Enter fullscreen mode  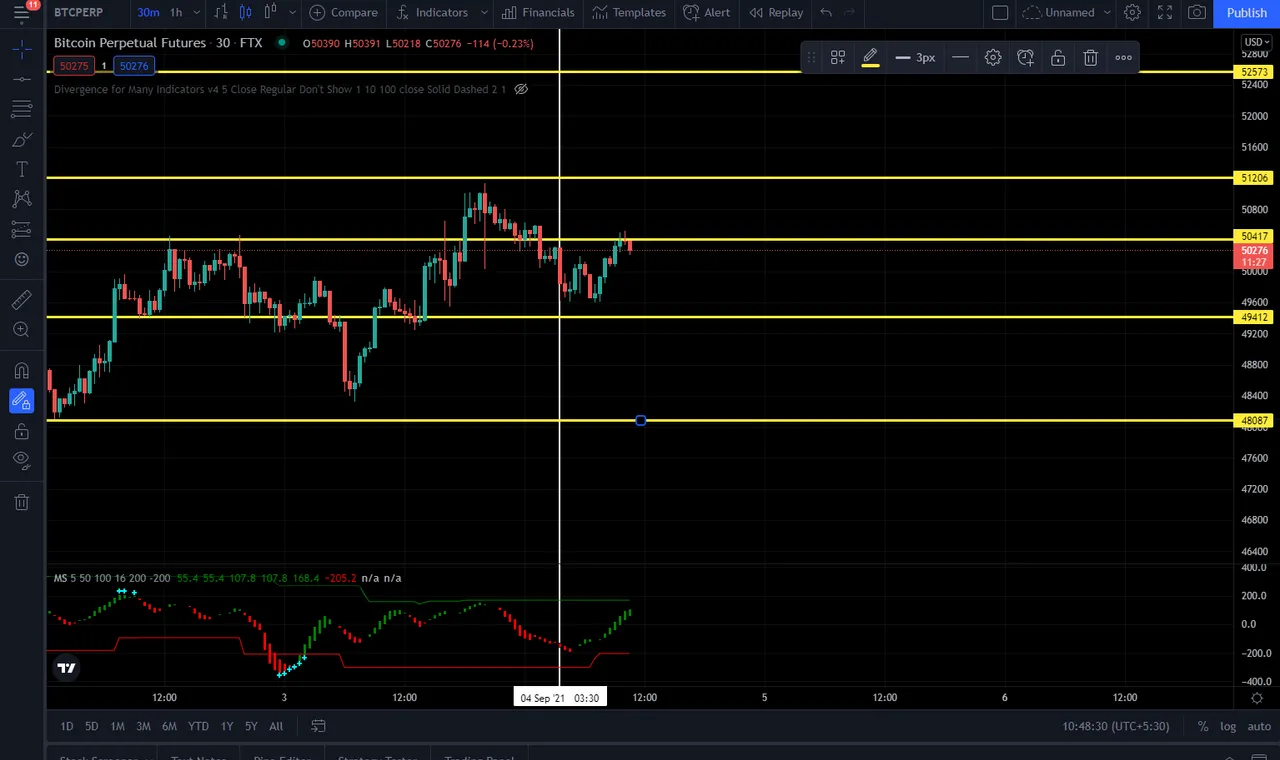pyautogui.click(x=1165, y=13)
